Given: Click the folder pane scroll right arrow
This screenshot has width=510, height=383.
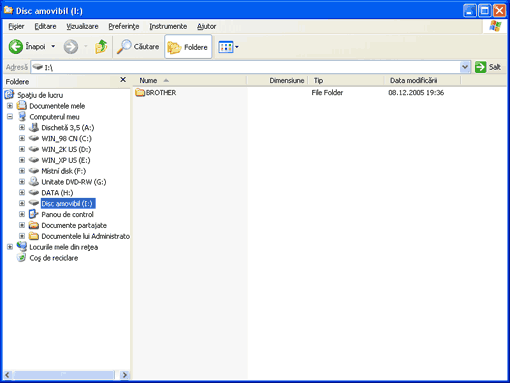Looking at the screenshot, I should pyautogui.click(x=124, y=375).
